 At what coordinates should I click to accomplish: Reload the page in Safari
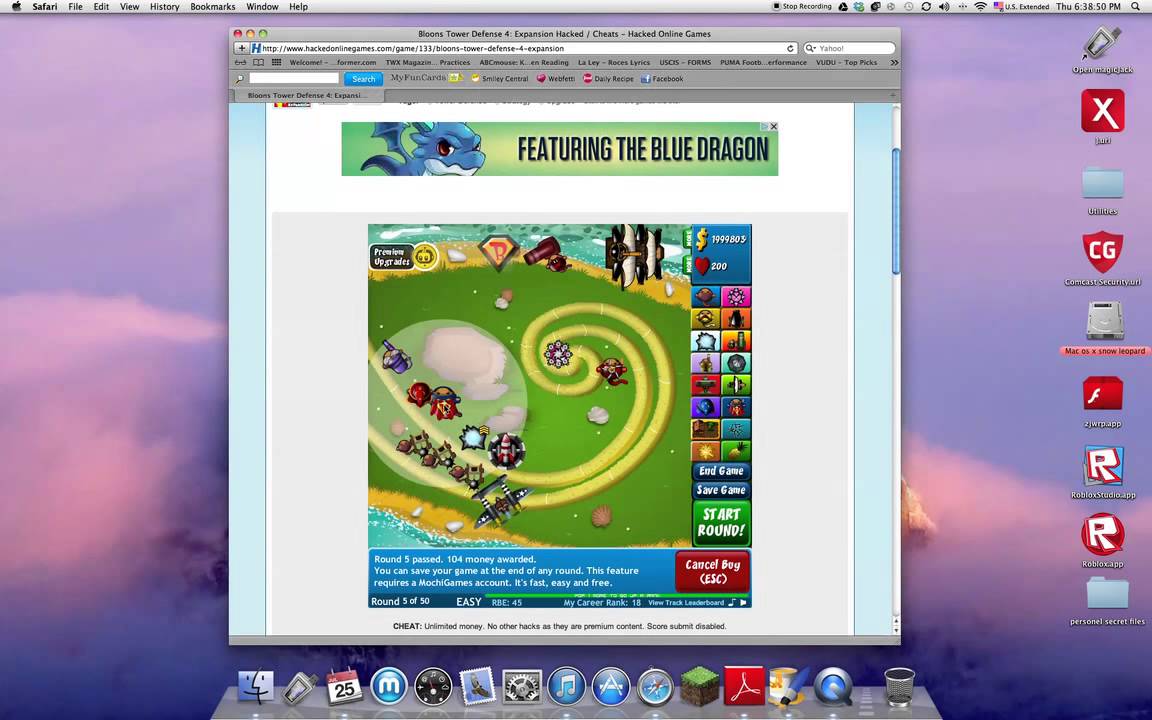click(x=791, y=48)
